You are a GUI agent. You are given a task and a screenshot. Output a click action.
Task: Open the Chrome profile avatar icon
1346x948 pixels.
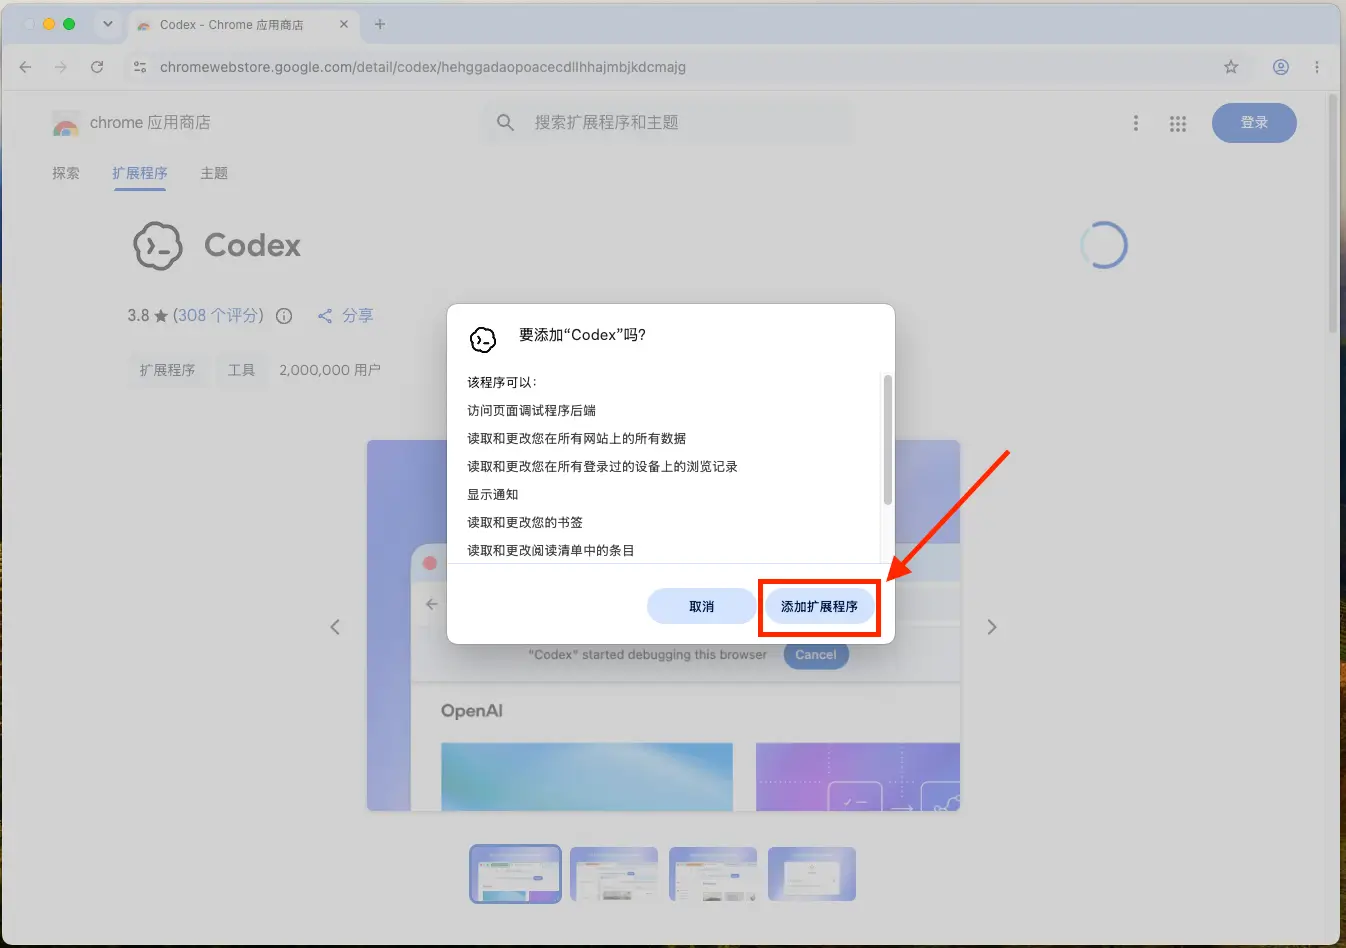pyautogui.click(x=1280, y=67)
